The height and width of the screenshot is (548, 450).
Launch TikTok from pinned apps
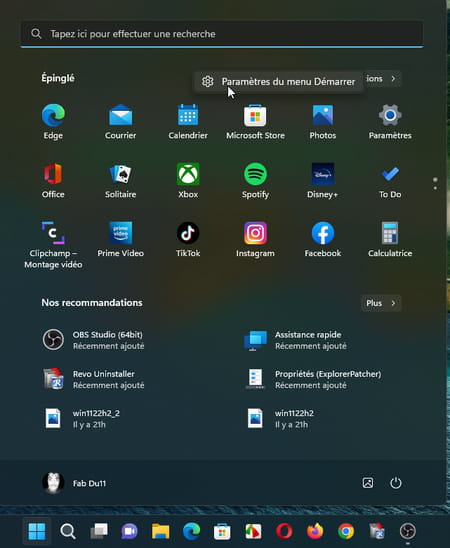click(188, 240)
